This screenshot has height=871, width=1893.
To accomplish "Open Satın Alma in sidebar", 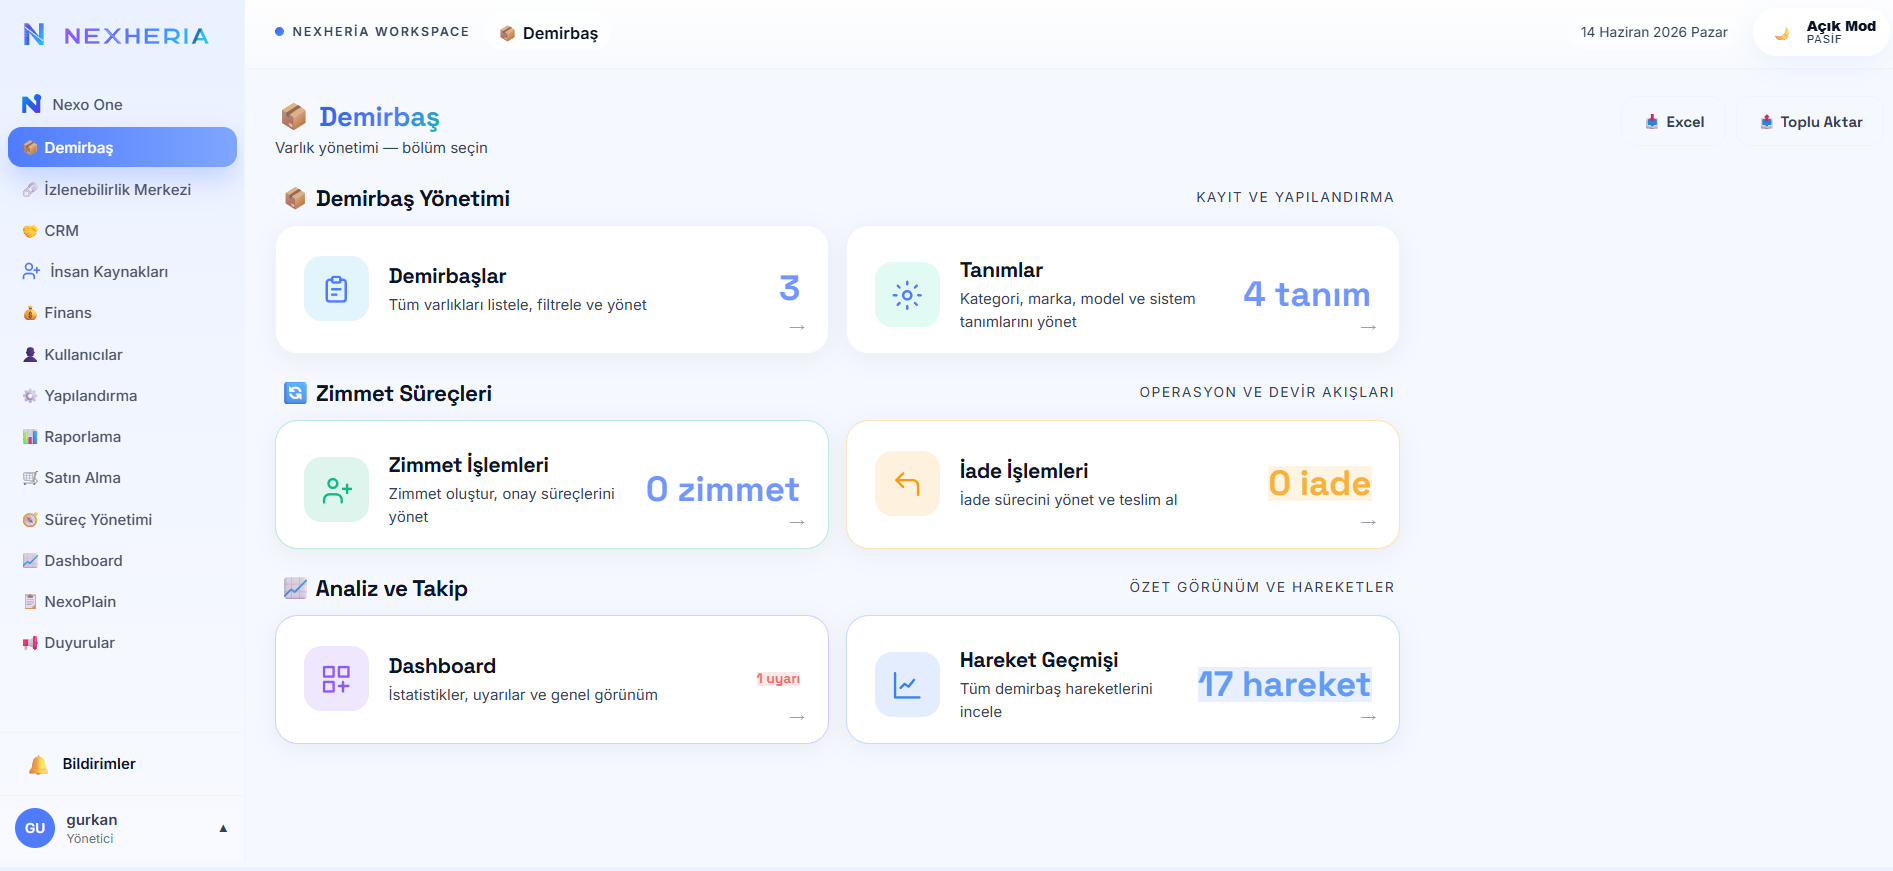I will (x=122, y=478).
